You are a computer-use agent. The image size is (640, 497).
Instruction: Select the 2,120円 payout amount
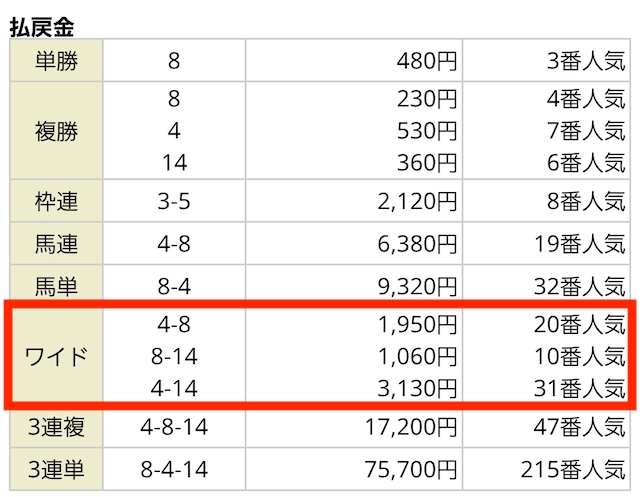click(x=417, y=202)
